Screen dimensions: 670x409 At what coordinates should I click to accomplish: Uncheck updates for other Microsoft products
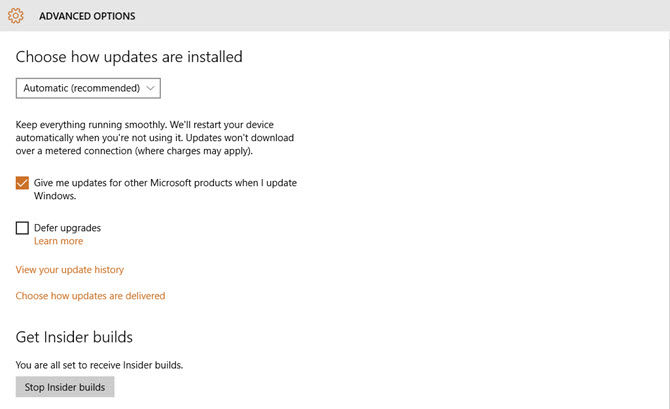(x=23, y=183)
